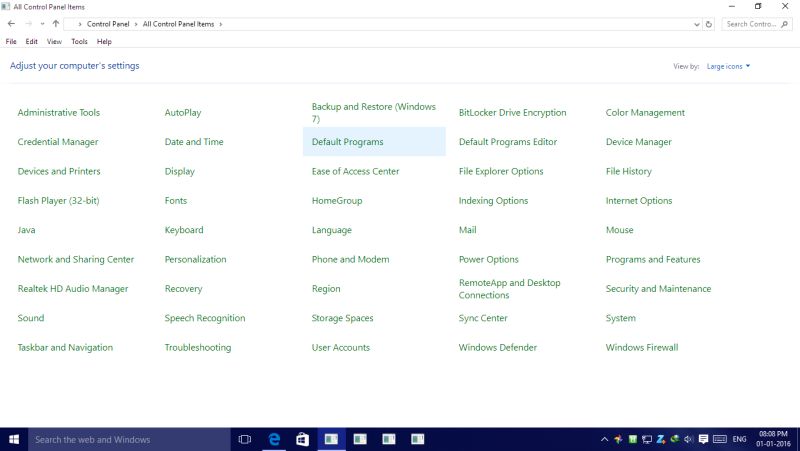The image size is (800, 451).
Task: Open Backup and Restore (Windows 7)
Action: (x=373, y=113)
